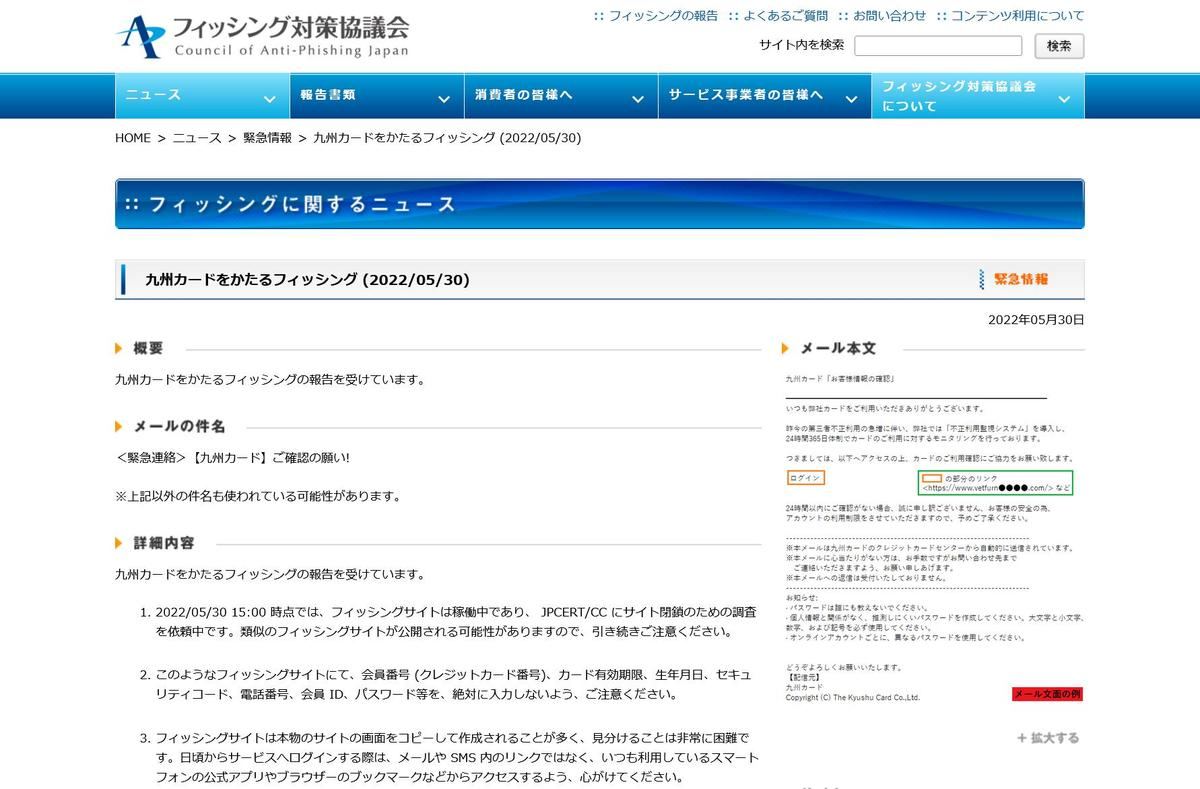Expand the chevron beside 消費者の皆様へ

click(x=638, y=99)
